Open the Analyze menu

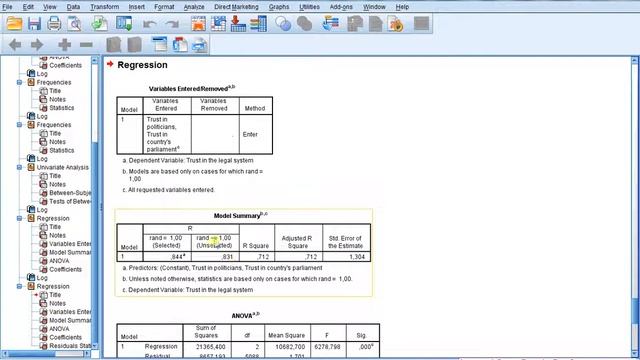point(194,7)
